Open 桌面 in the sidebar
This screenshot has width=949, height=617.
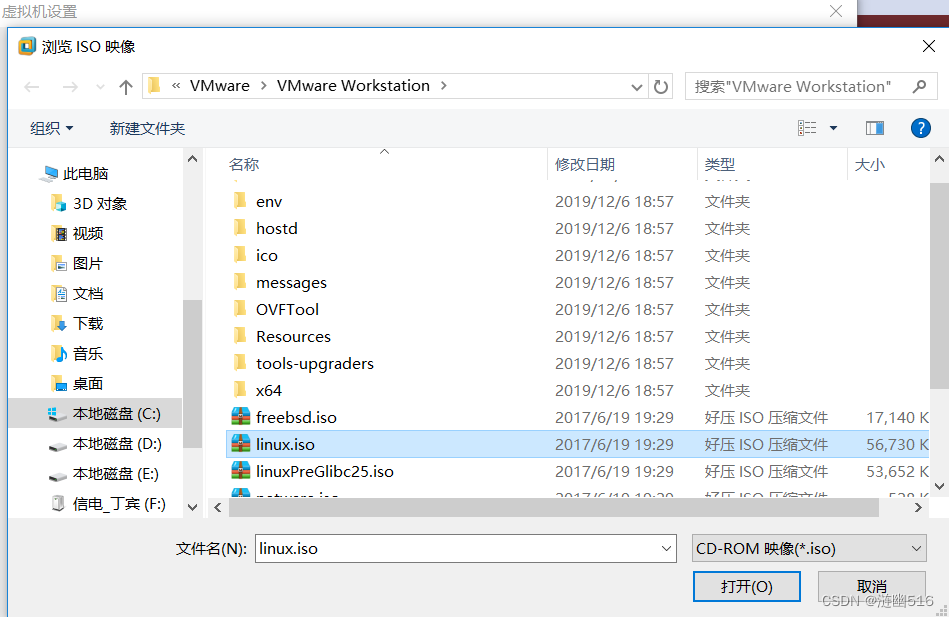[x=77, y=384]
